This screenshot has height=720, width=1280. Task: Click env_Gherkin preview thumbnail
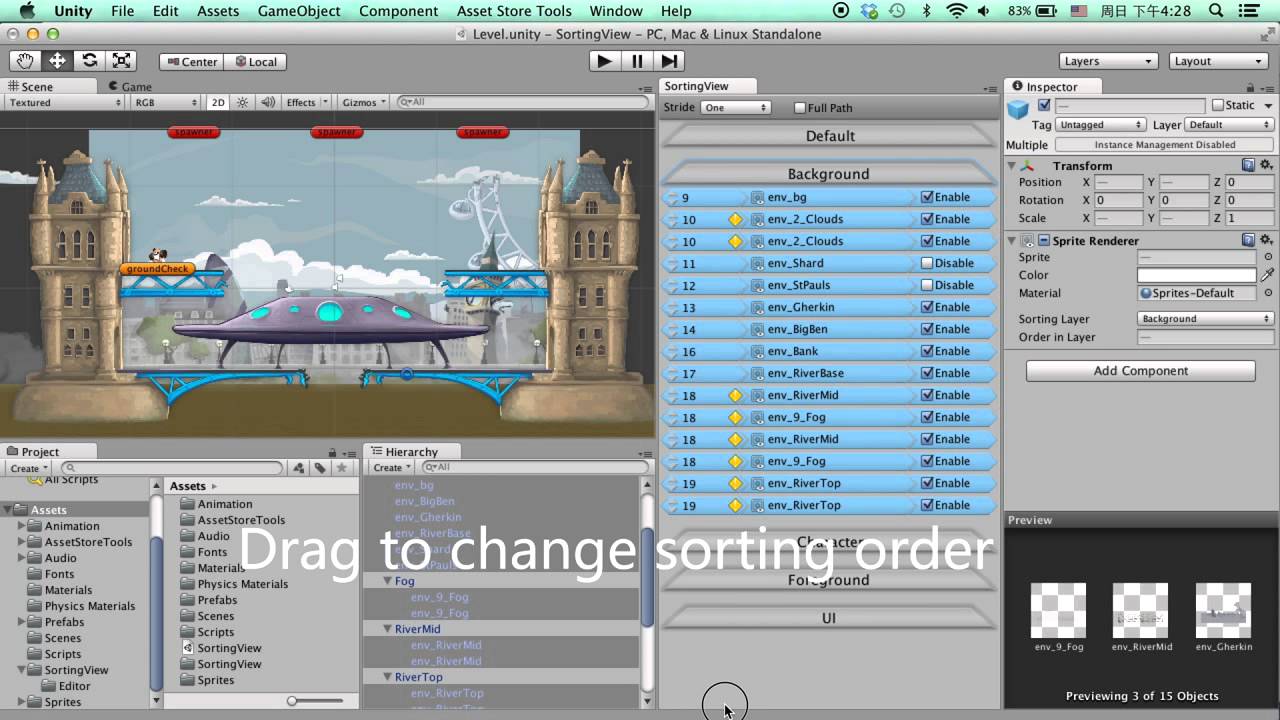click(1223, 610)
